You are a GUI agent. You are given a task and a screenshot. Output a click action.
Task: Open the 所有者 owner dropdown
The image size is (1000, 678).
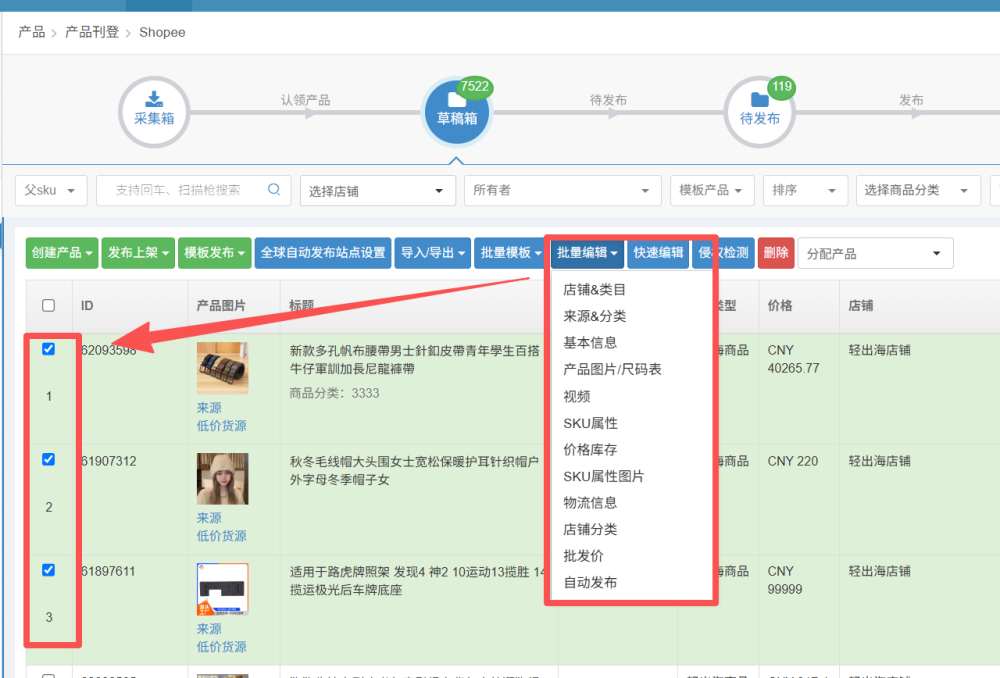[x=562, y=190]
